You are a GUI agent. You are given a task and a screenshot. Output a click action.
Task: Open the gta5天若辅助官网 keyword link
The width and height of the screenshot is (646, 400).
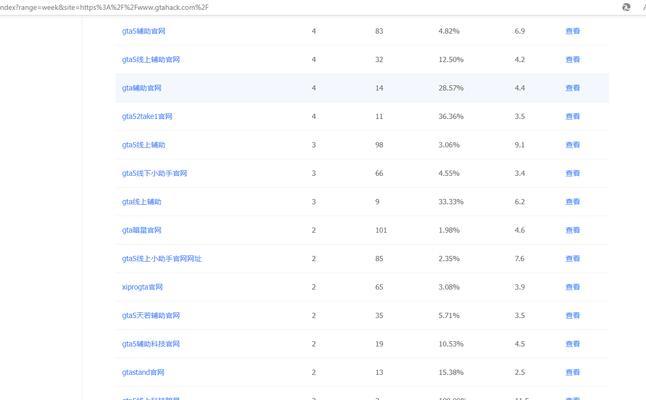(151, 315)
